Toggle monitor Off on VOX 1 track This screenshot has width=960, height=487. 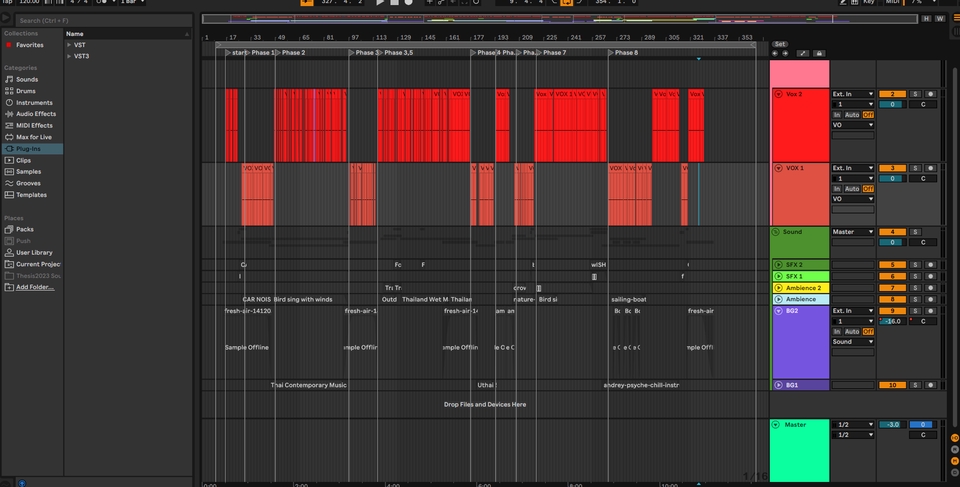[x=868, y=189]
